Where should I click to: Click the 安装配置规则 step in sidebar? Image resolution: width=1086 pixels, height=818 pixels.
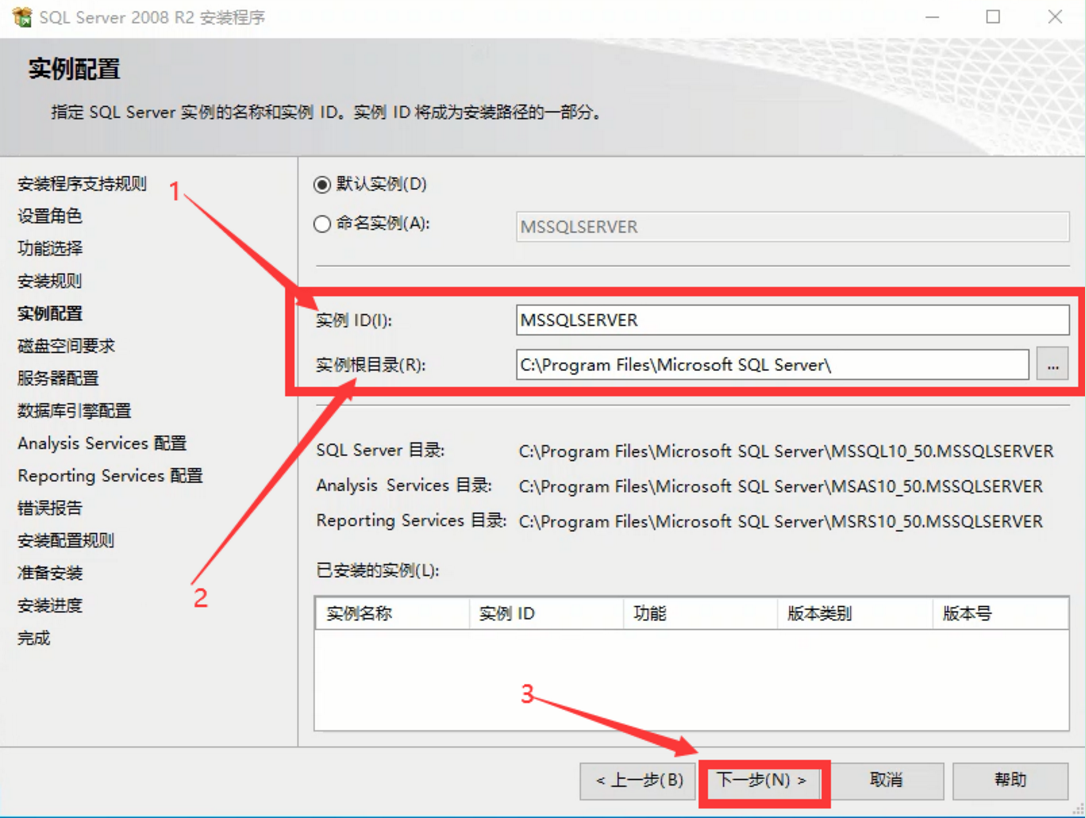tap(66, 540)
